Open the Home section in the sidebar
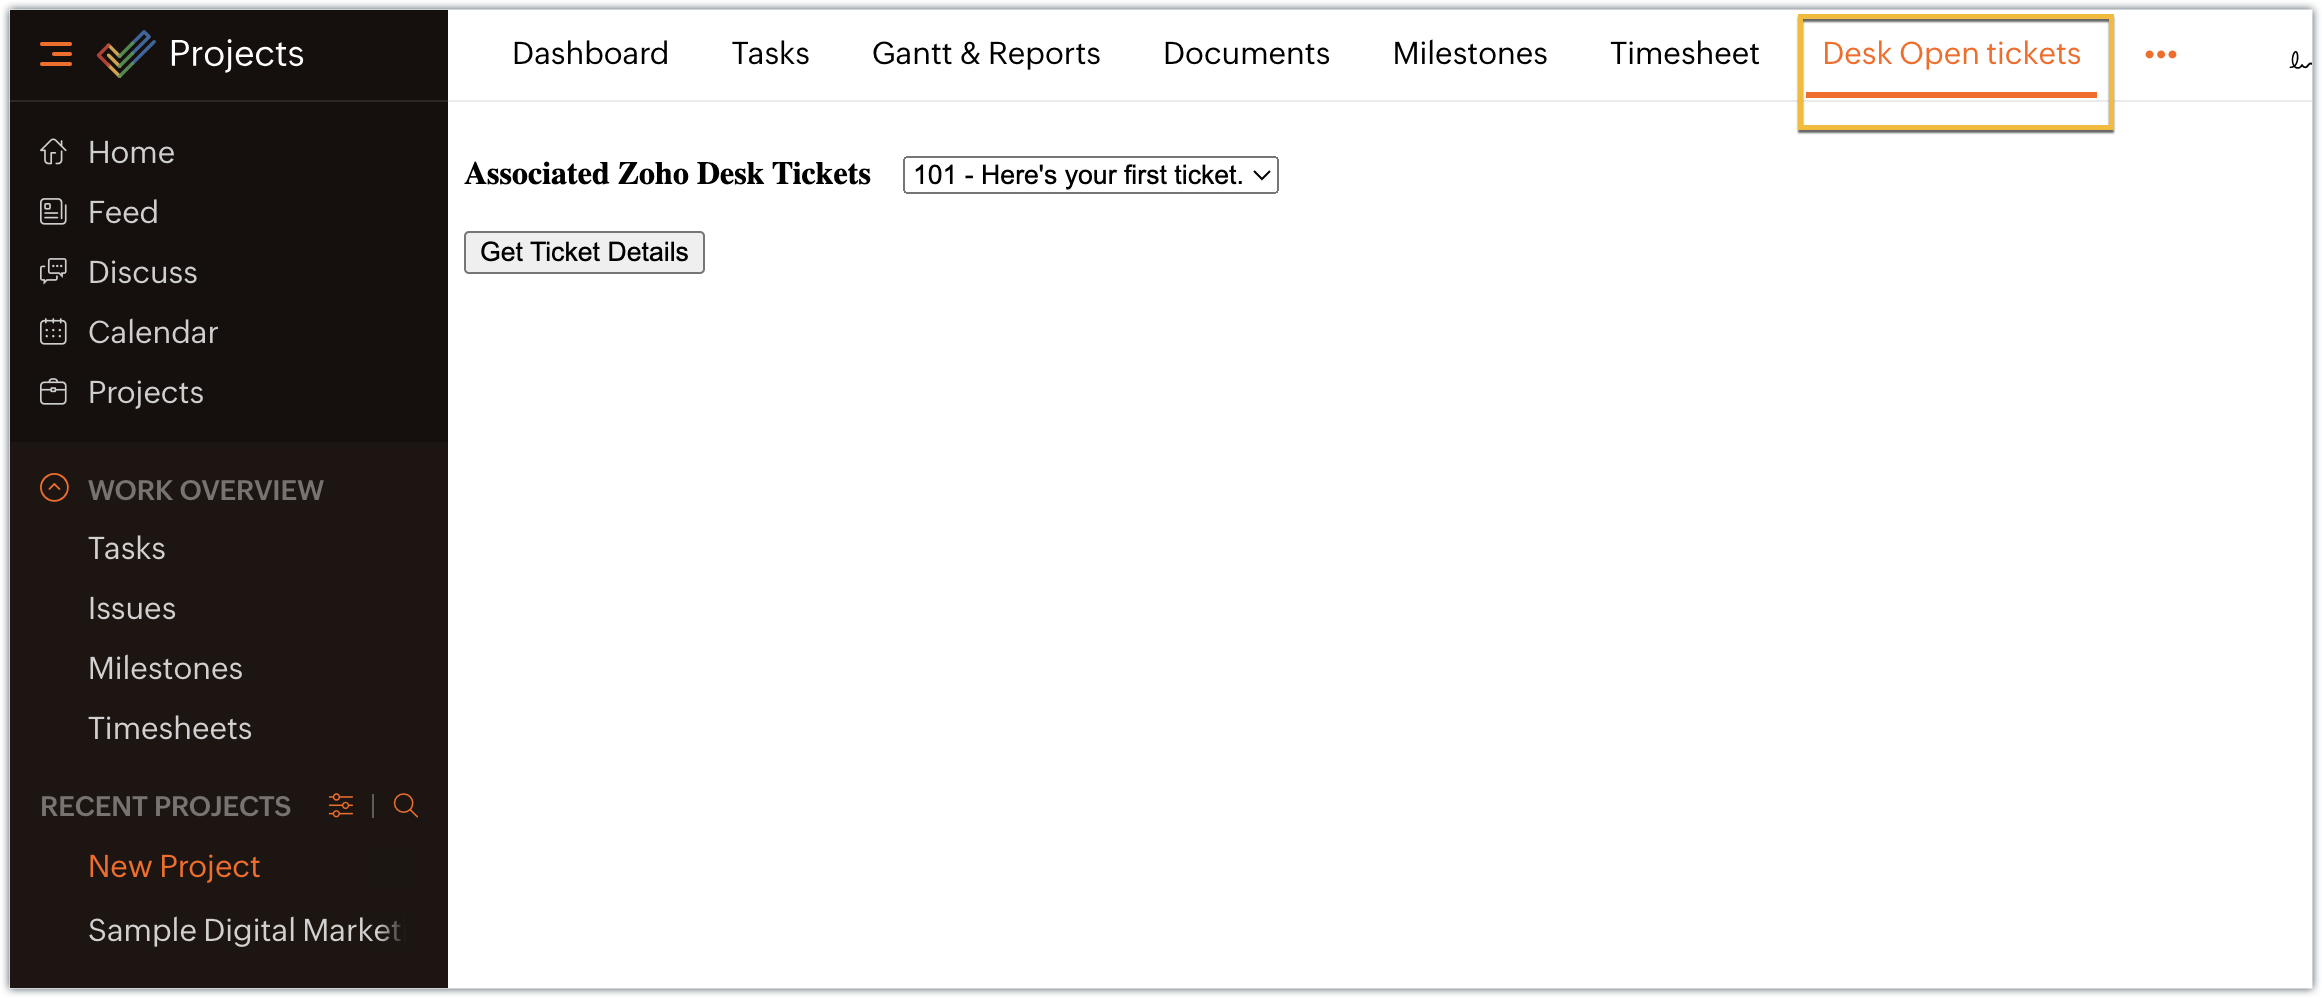 click(130, 152)
